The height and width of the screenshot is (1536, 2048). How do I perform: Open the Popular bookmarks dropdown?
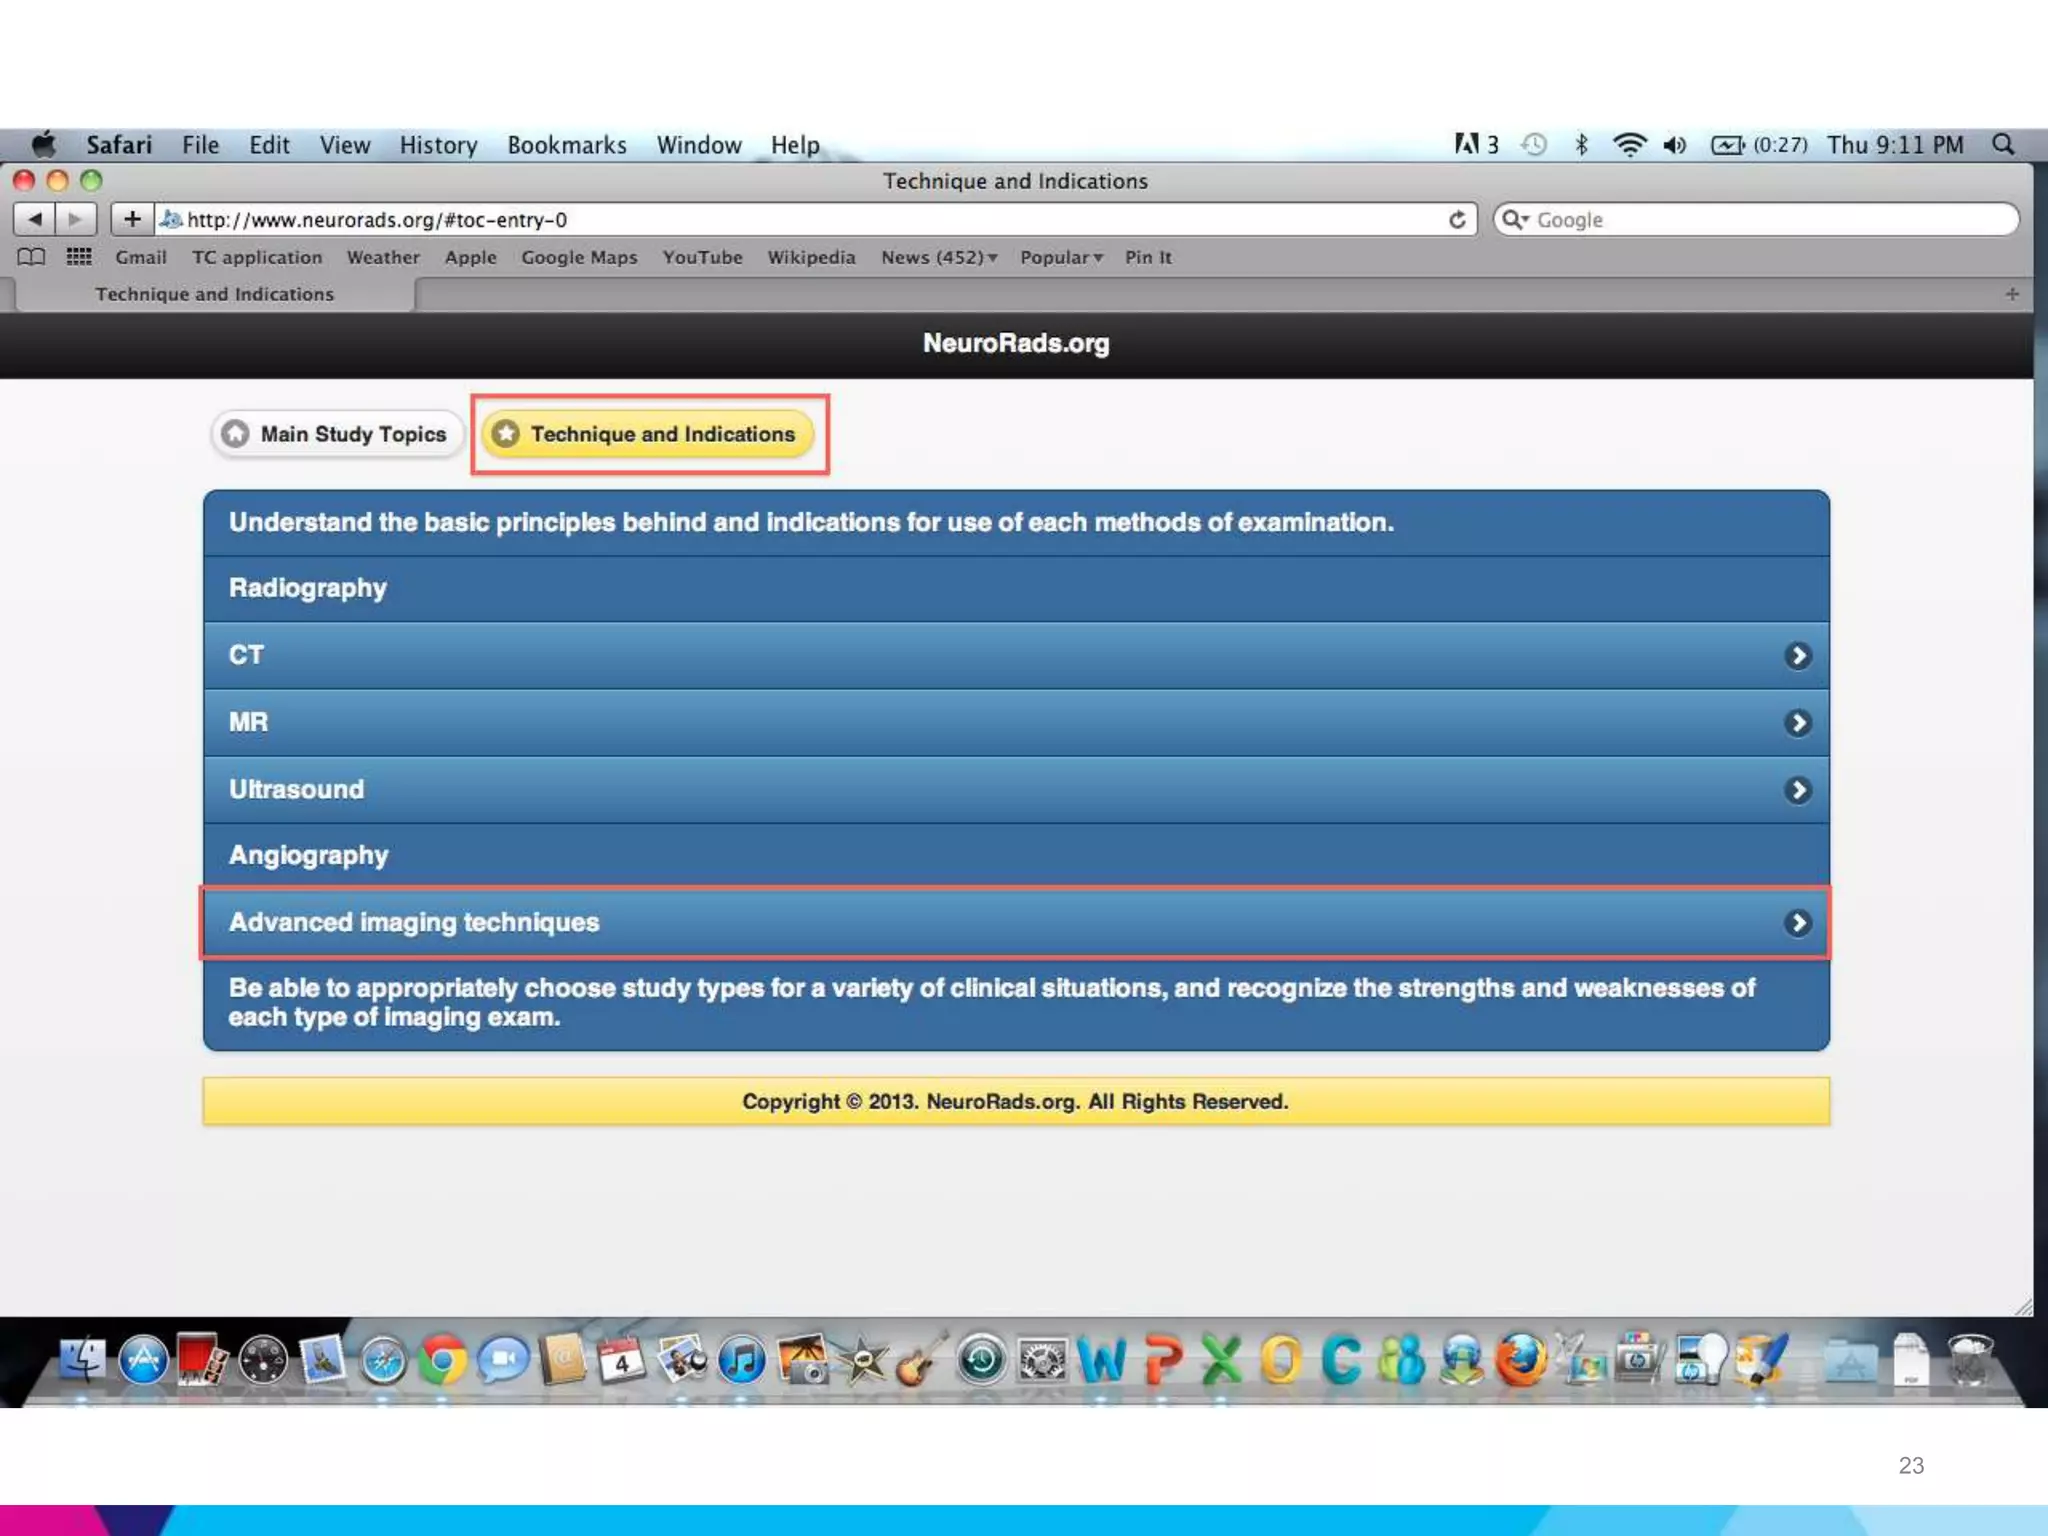(x=1060, y=257)
